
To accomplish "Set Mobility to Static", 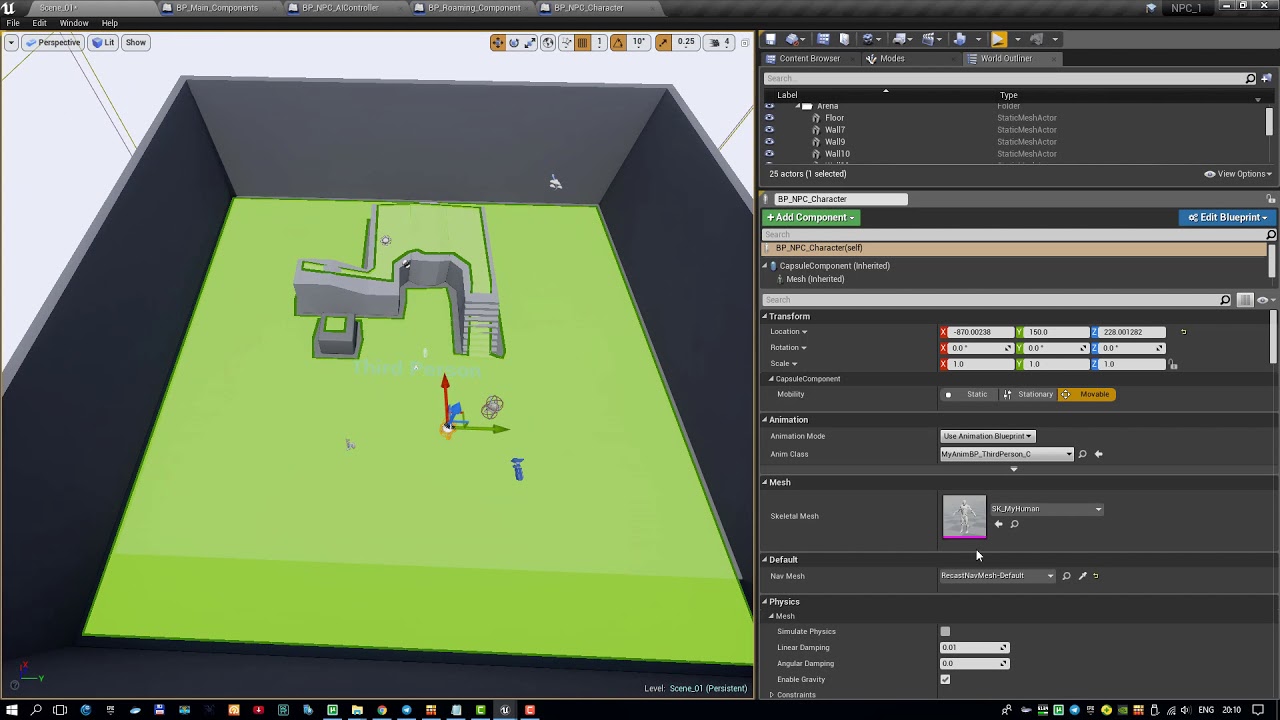I will pyautogui.click(x=968, y=394).
